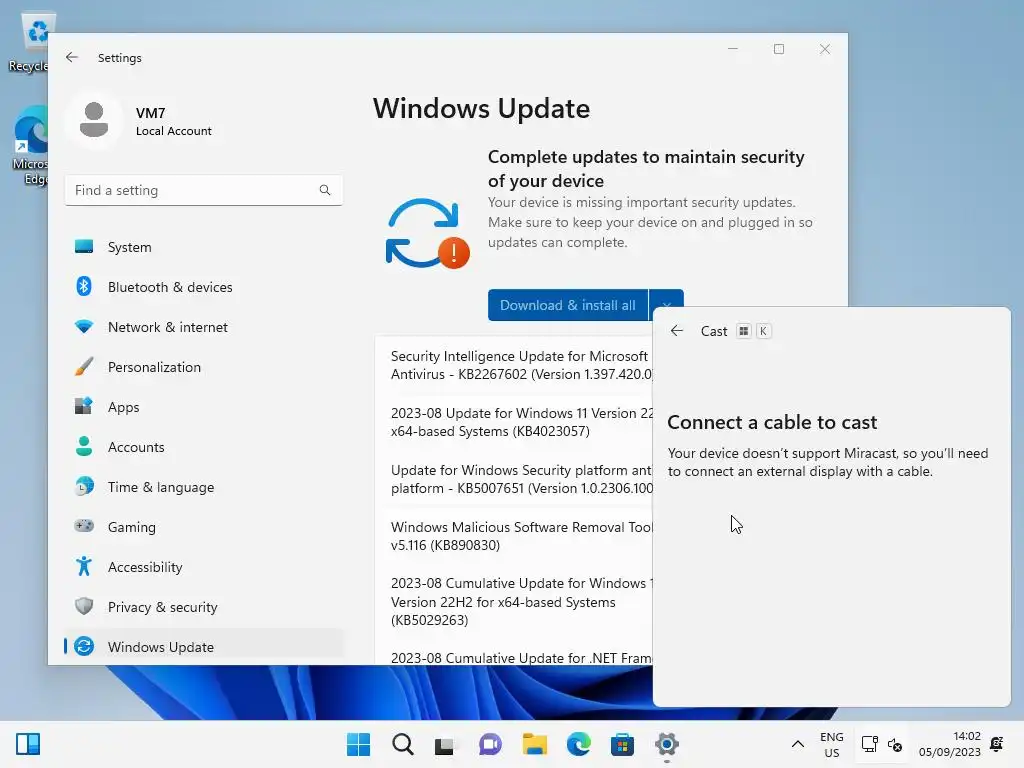This screenshot has height=768, width=1024.
Task: Open taskbar Search
Action: point(402,744)
